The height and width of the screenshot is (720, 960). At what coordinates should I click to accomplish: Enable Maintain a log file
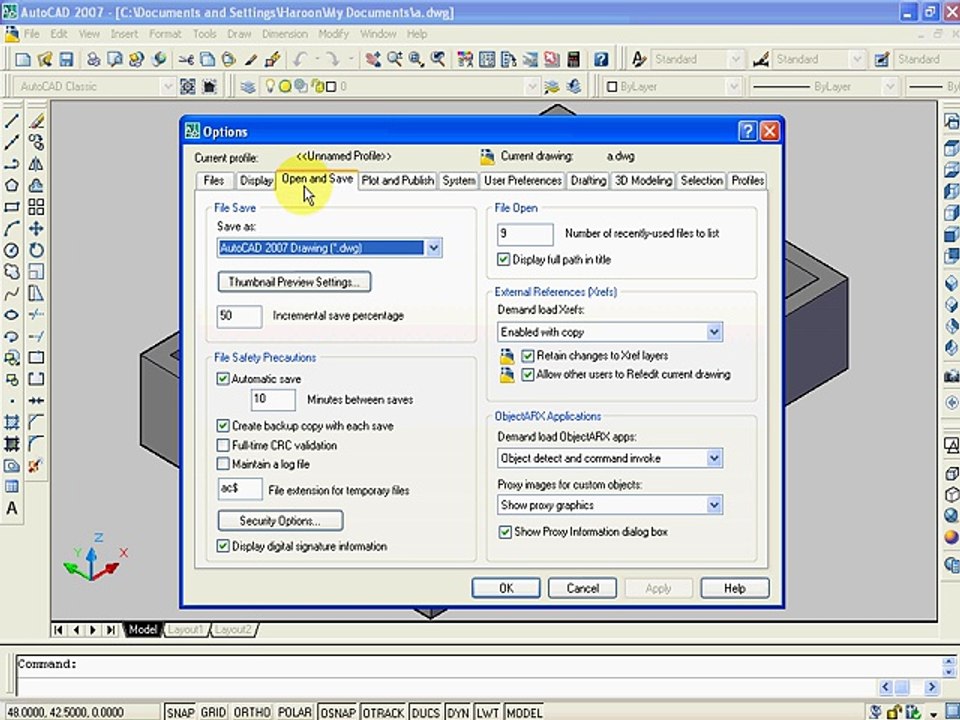(x=223, y=464)
